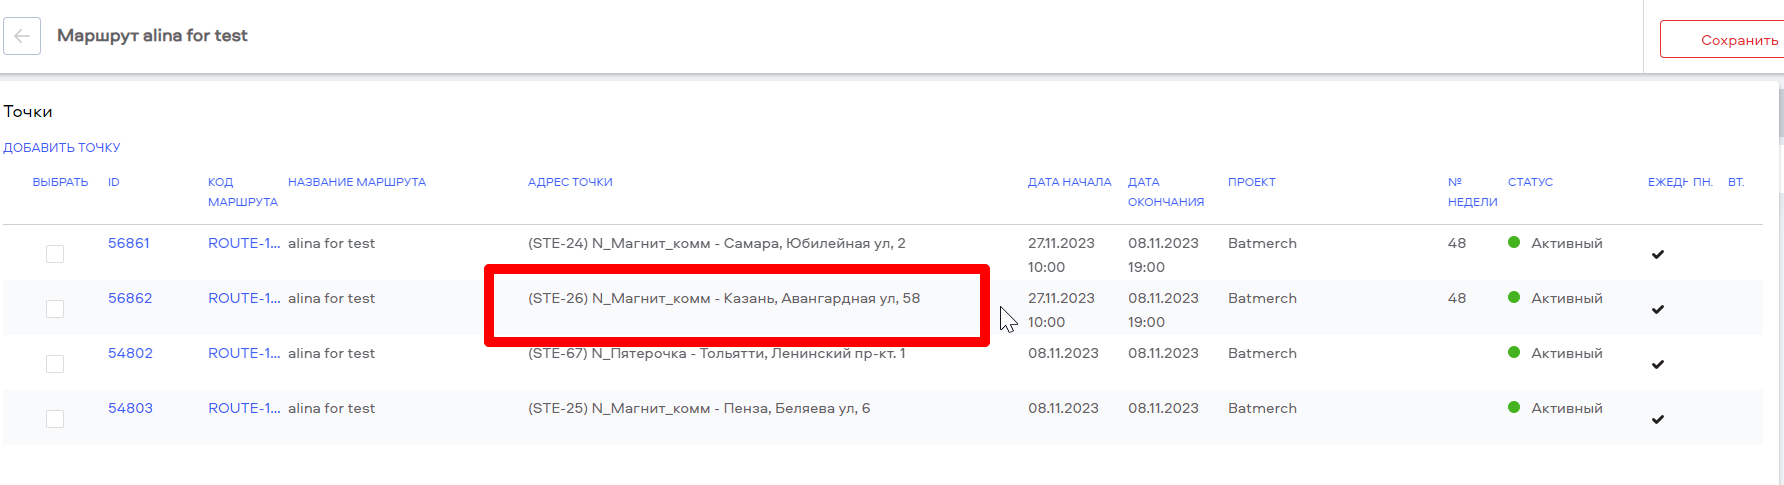Click ДОБАВИТЬ ТОЧКУ link
This screenshot has height=485, width=1784.
coord(62,147)
